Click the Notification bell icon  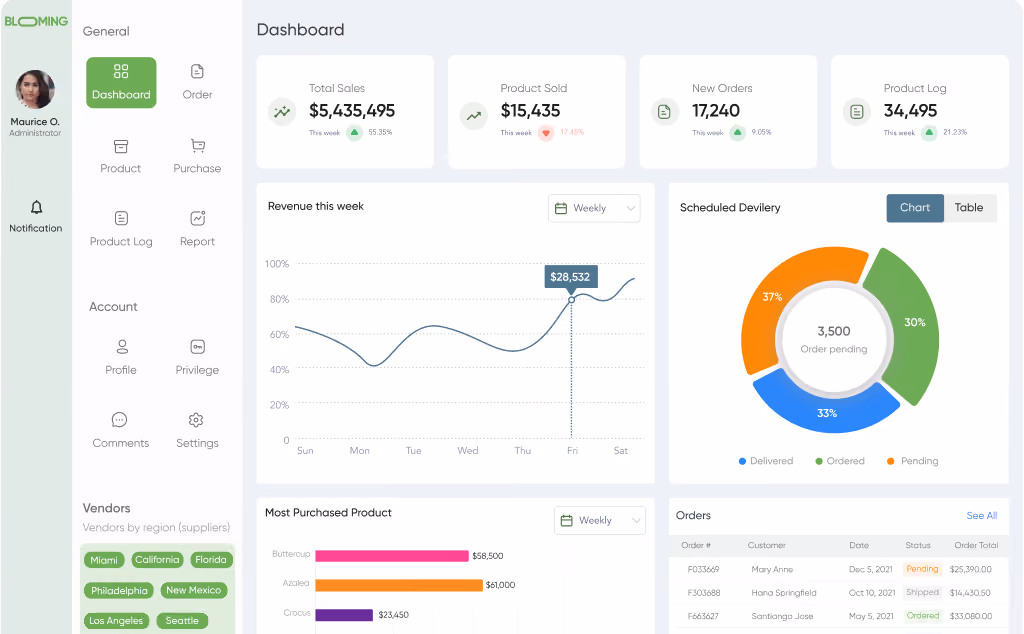coord(37,207)
